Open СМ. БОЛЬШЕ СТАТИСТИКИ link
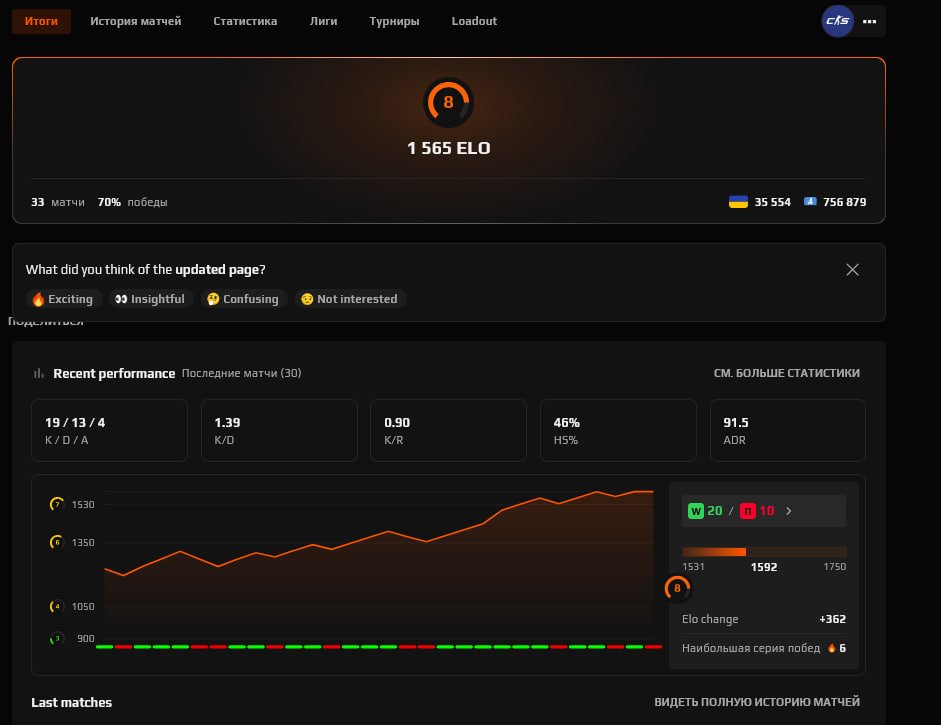 pos(789,372)
